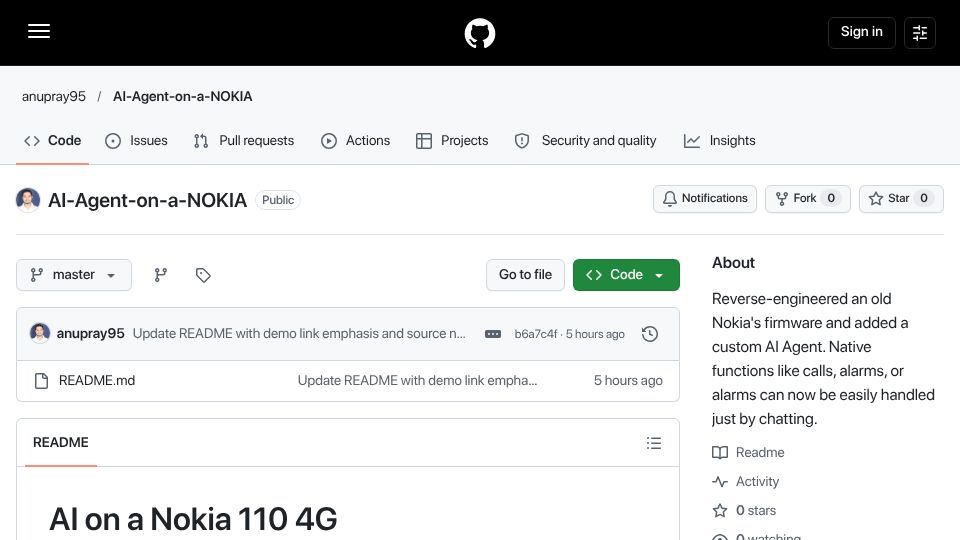Click the "5 hours ago" timestamp in README.md row
Image resolution: width=960 pixels, height=540 pixels.
[x=628, y=380]
